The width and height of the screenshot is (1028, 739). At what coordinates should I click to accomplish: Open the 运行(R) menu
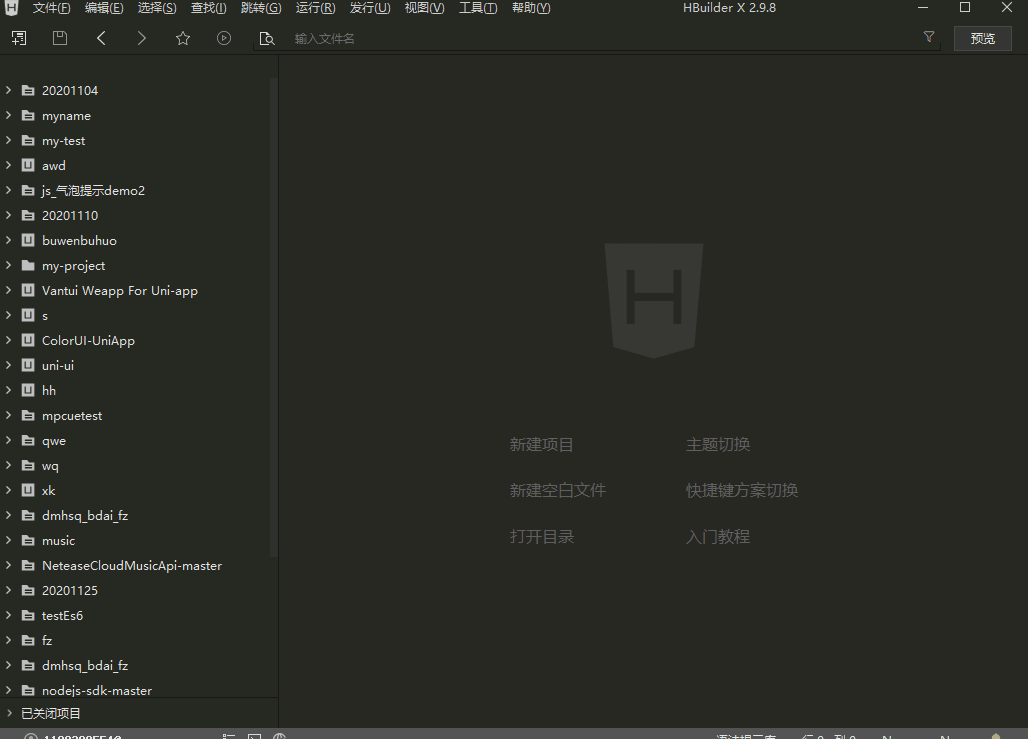[x=315, y=8]
